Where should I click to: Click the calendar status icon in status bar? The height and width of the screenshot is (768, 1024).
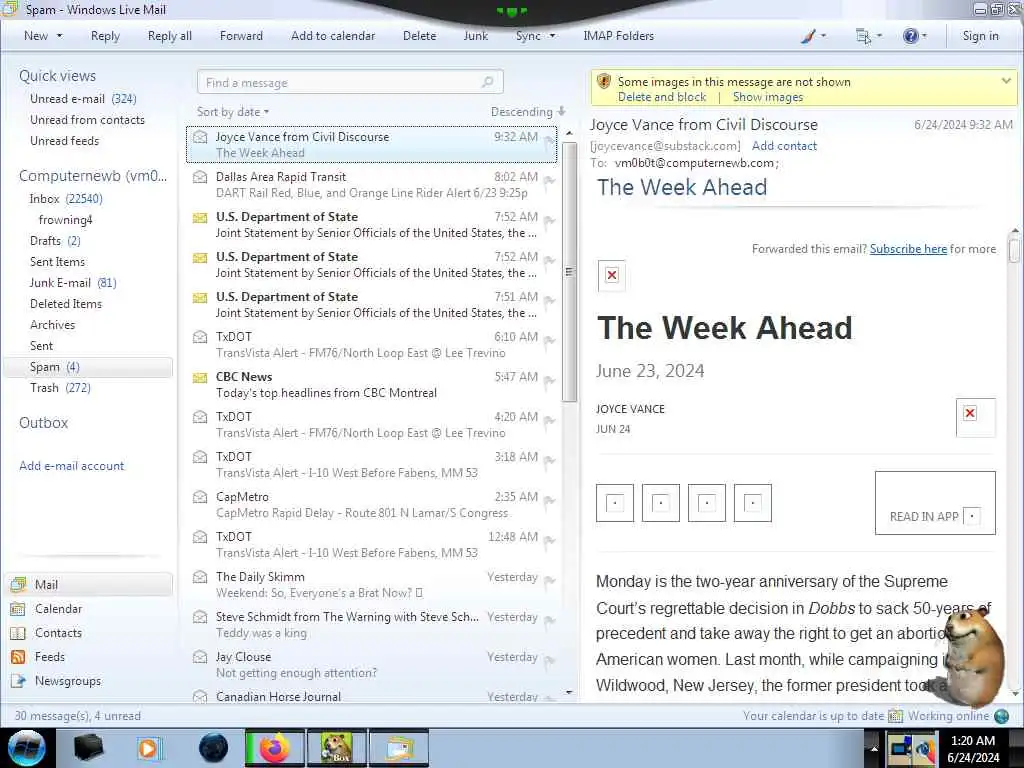(x=895, y=716)
